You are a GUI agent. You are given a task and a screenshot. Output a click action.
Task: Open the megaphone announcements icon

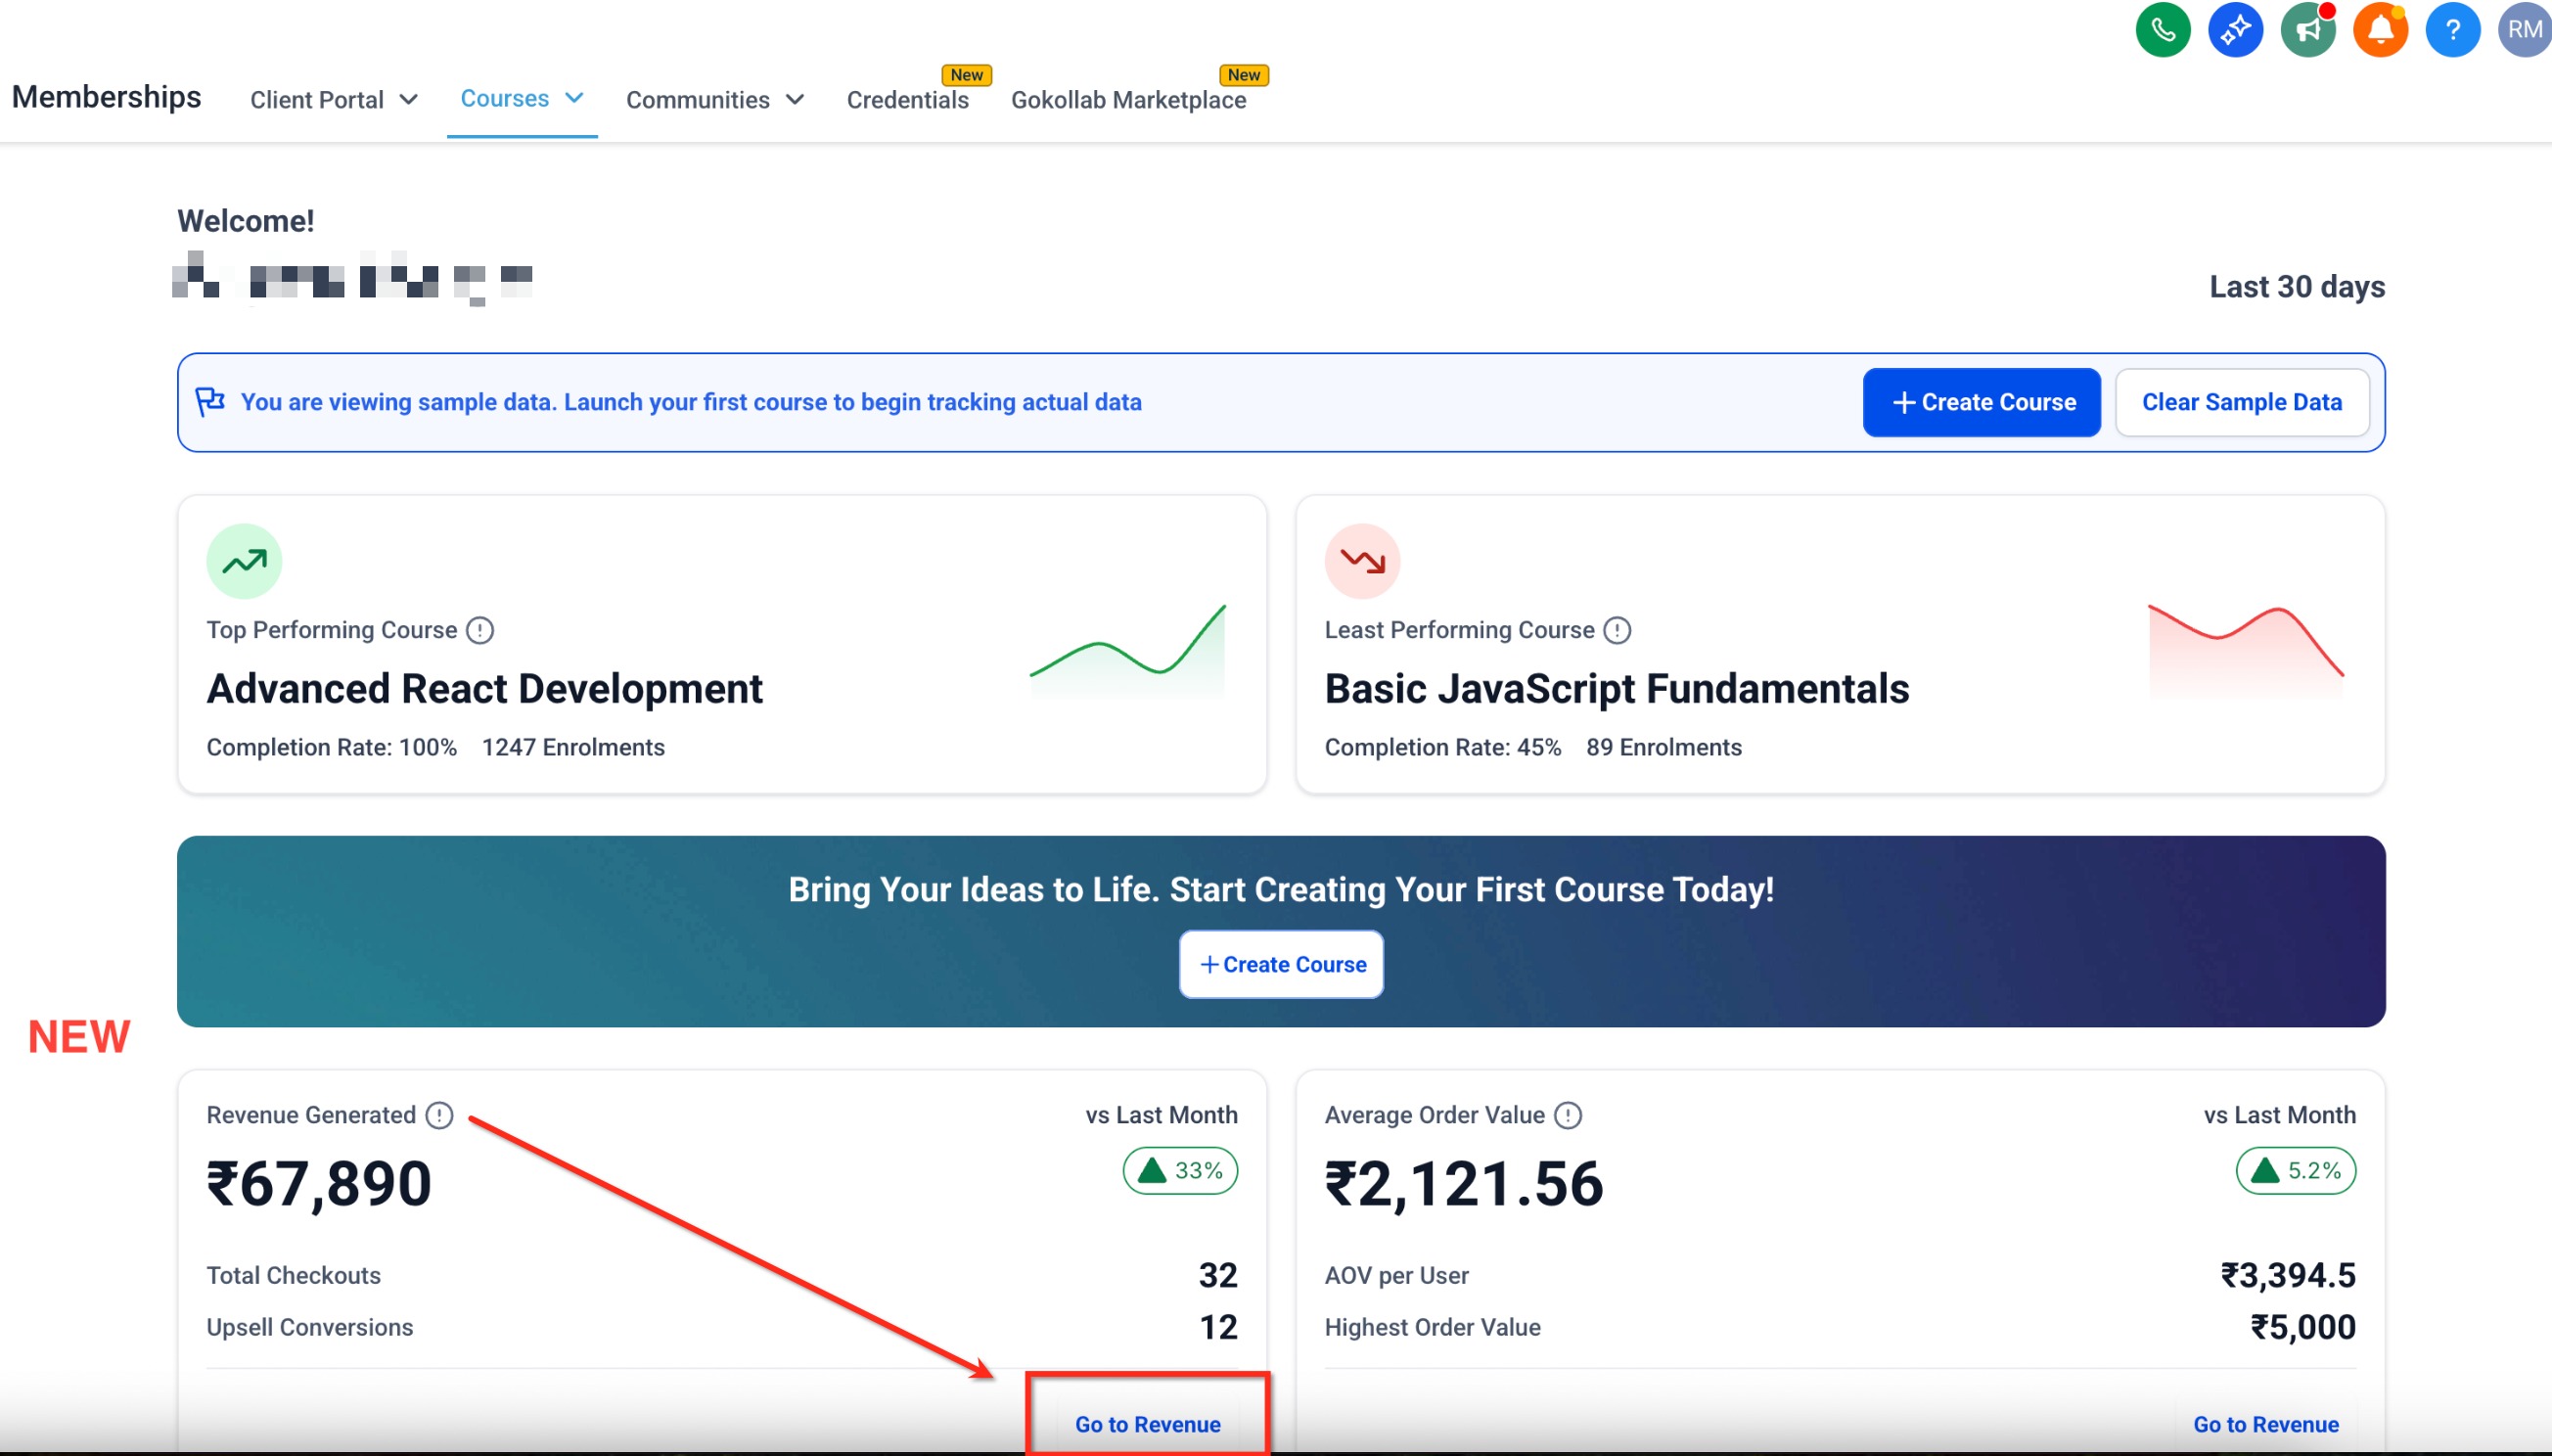tap(2307, 30)
